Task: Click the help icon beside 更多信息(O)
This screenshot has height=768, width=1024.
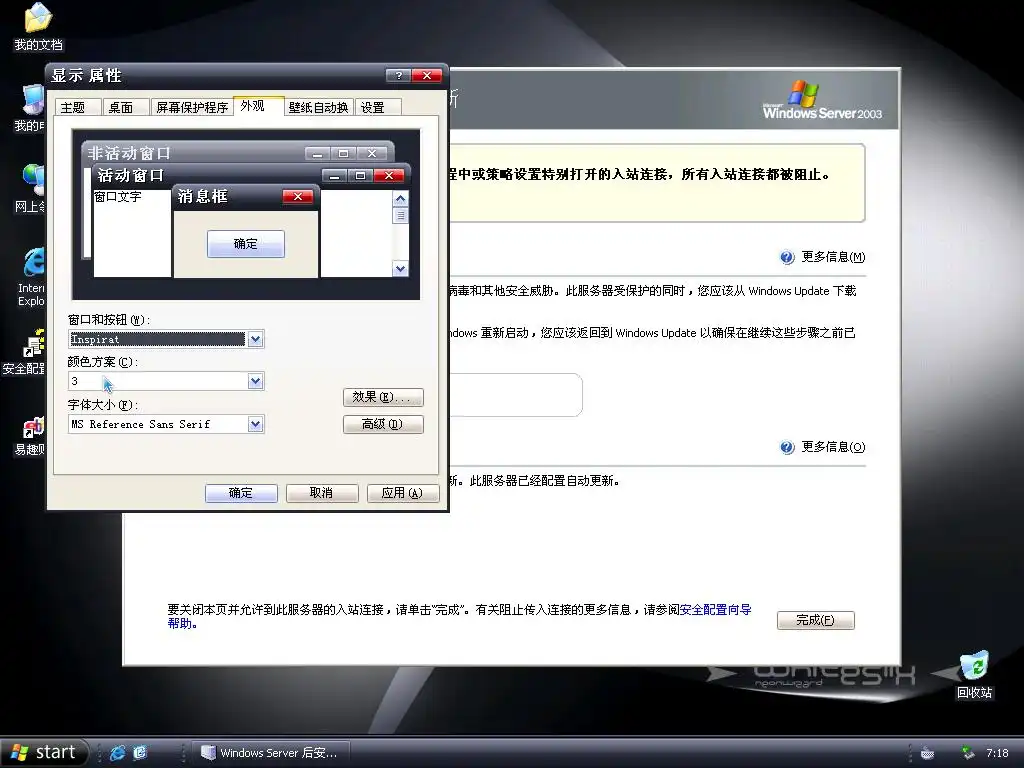Action: (x=787, y=447)
